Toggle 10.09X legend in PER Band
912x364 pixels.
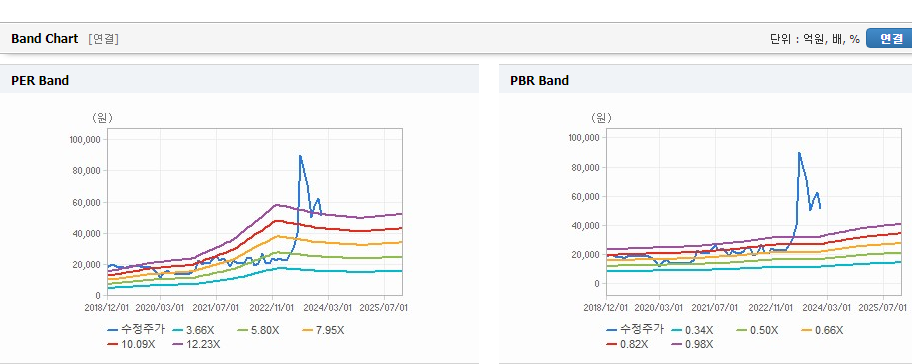tap(132, 344)
